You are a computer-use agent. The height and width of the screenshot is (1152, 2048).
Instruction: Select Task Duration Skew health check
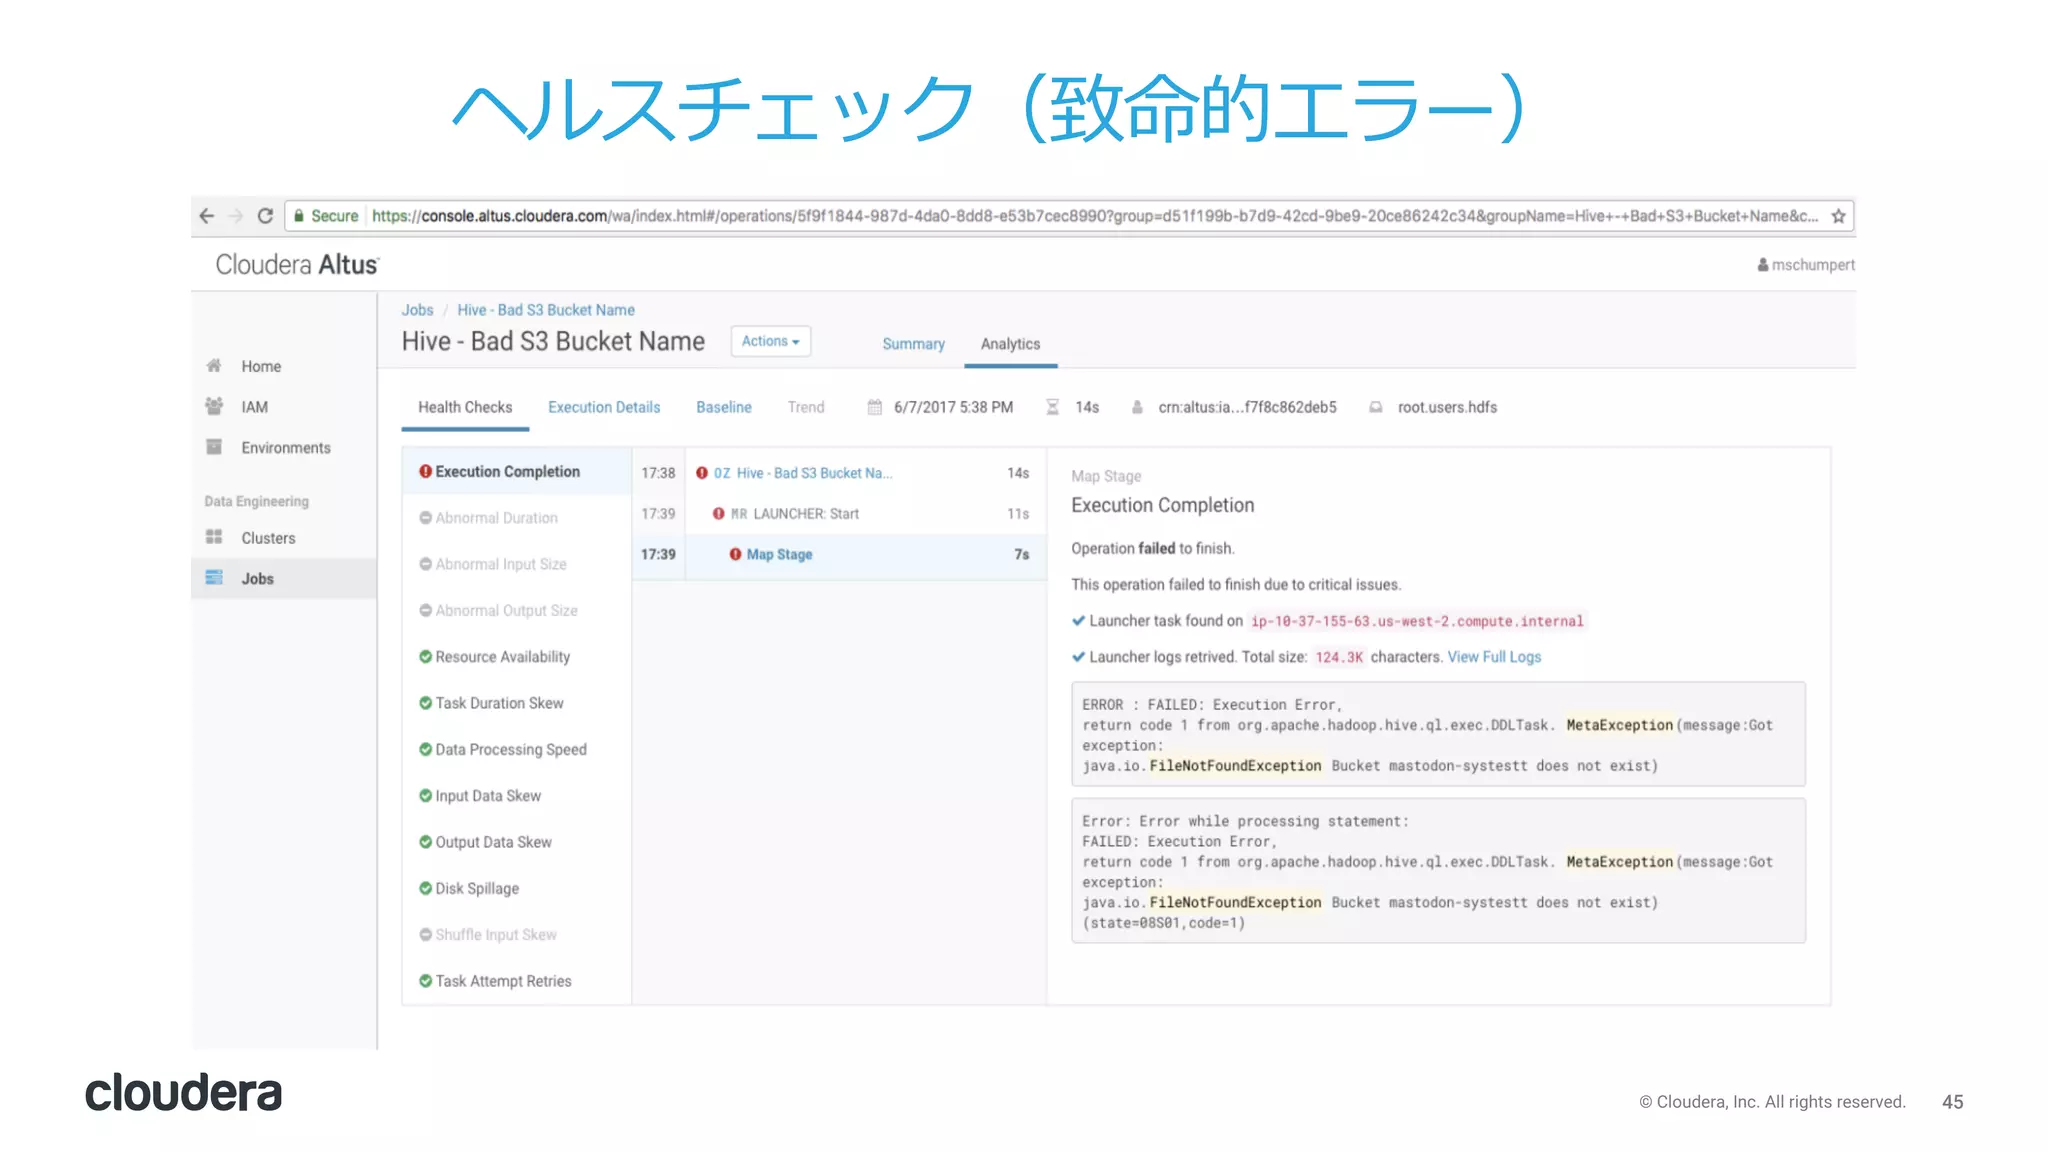(x=516, y=703)
